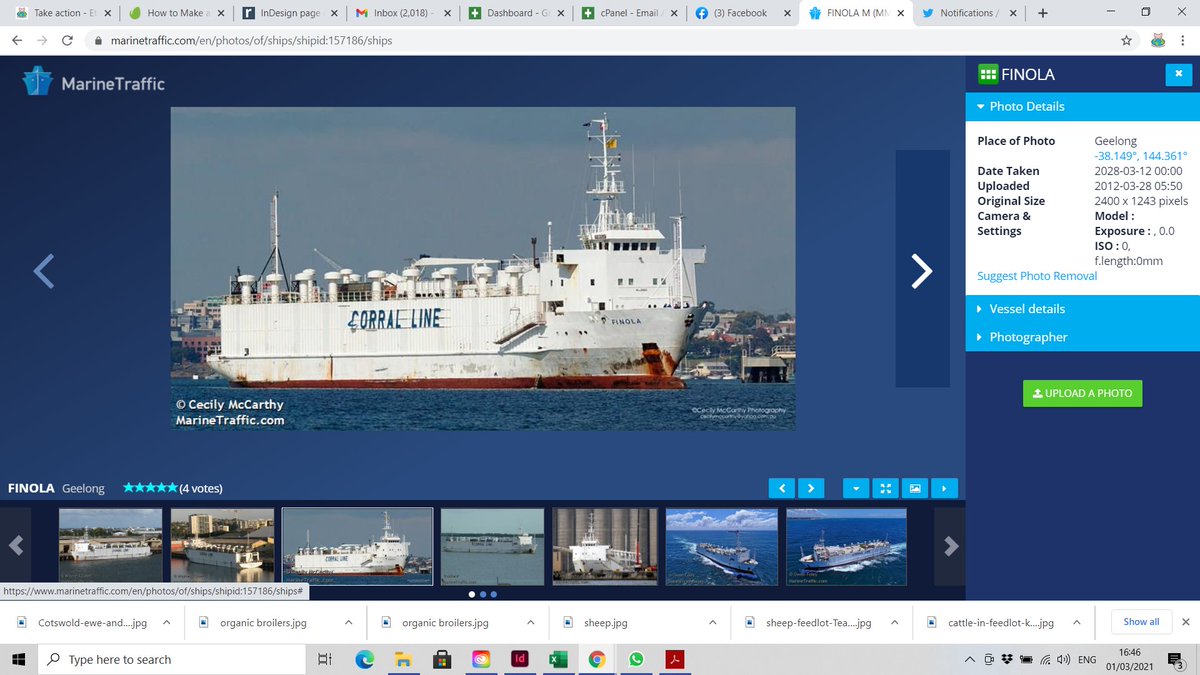The height and width of the screenshot is (675, 1200).
Task: Bookmark this page with star icon
Action: [x=1127, y=41]
